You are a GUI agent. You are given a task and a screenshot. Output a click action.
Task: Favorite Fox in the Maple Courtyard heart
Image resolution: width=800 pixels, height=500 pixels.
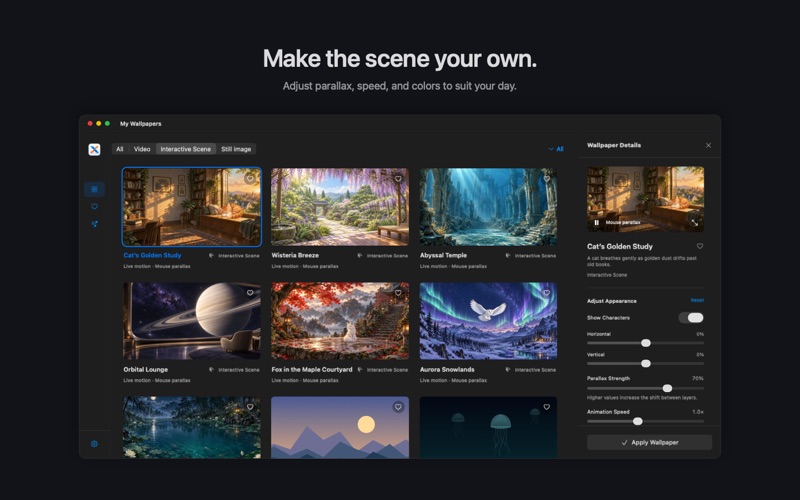pyautogui.click(x=398, y=293)
